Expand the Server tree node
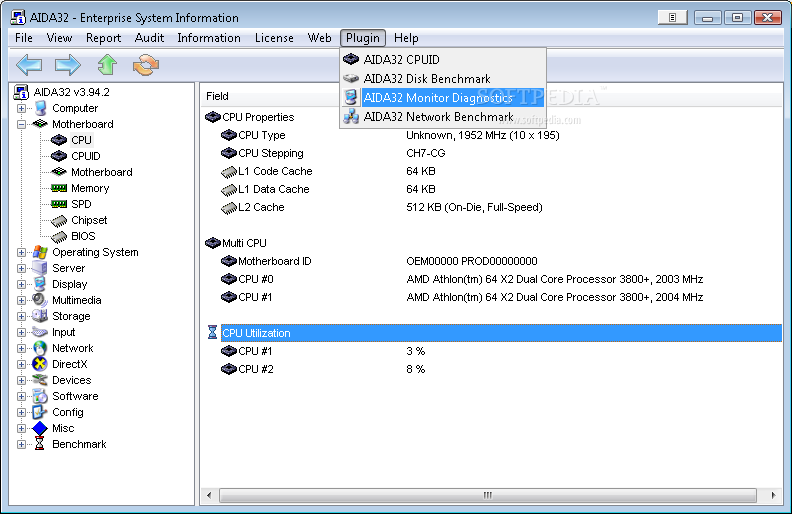Image resolution: width=792 pixels, height=514 pixels. 22,269
